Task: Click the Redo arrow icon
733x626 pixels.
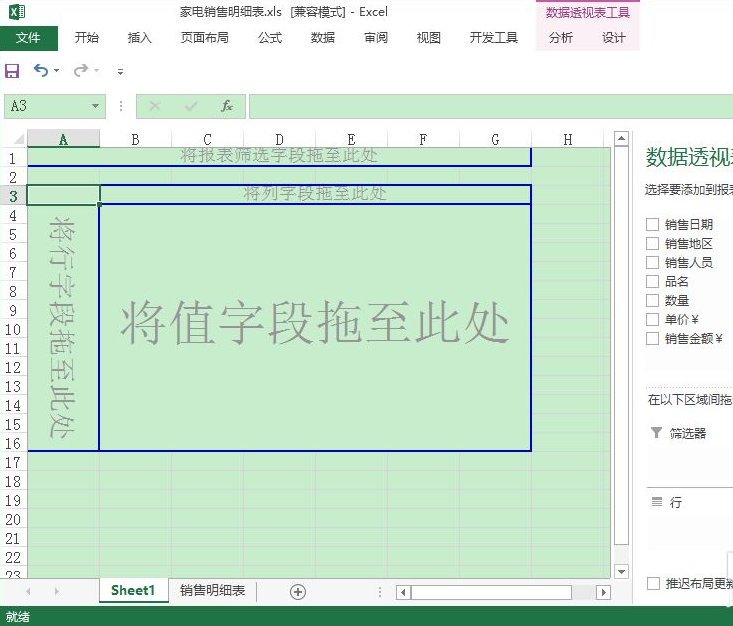Action: 80,71
